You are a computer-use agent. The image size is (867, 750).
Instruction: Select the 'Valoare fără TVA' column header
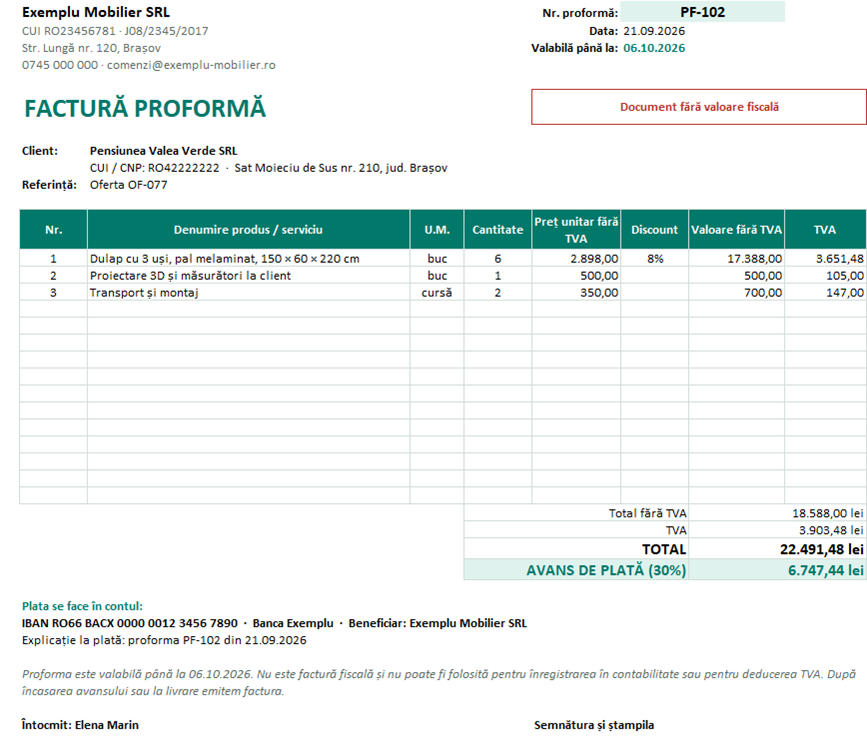[737, 230]
